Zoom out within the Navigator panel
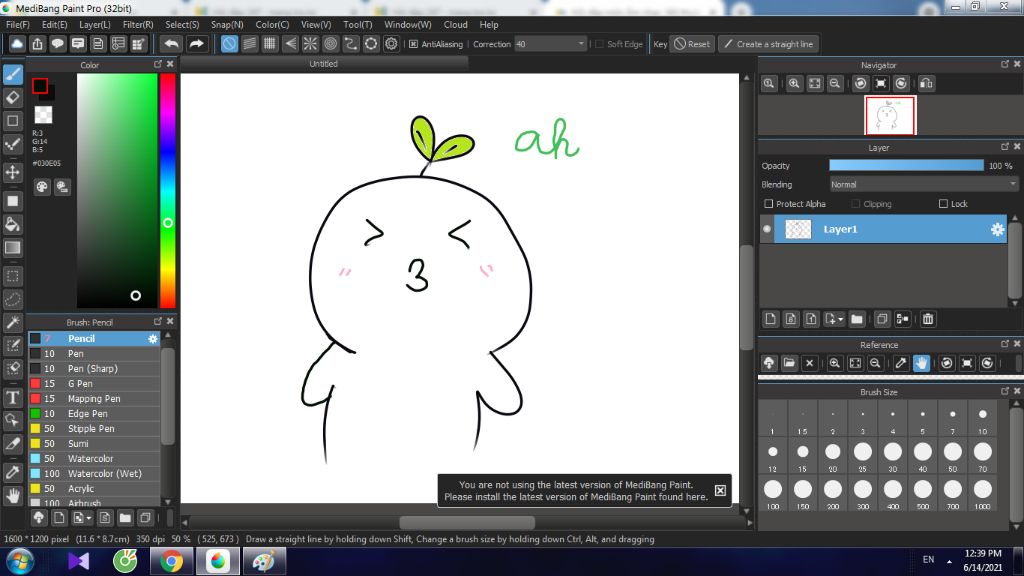The image size is (1024, 576). coord(835,84)
